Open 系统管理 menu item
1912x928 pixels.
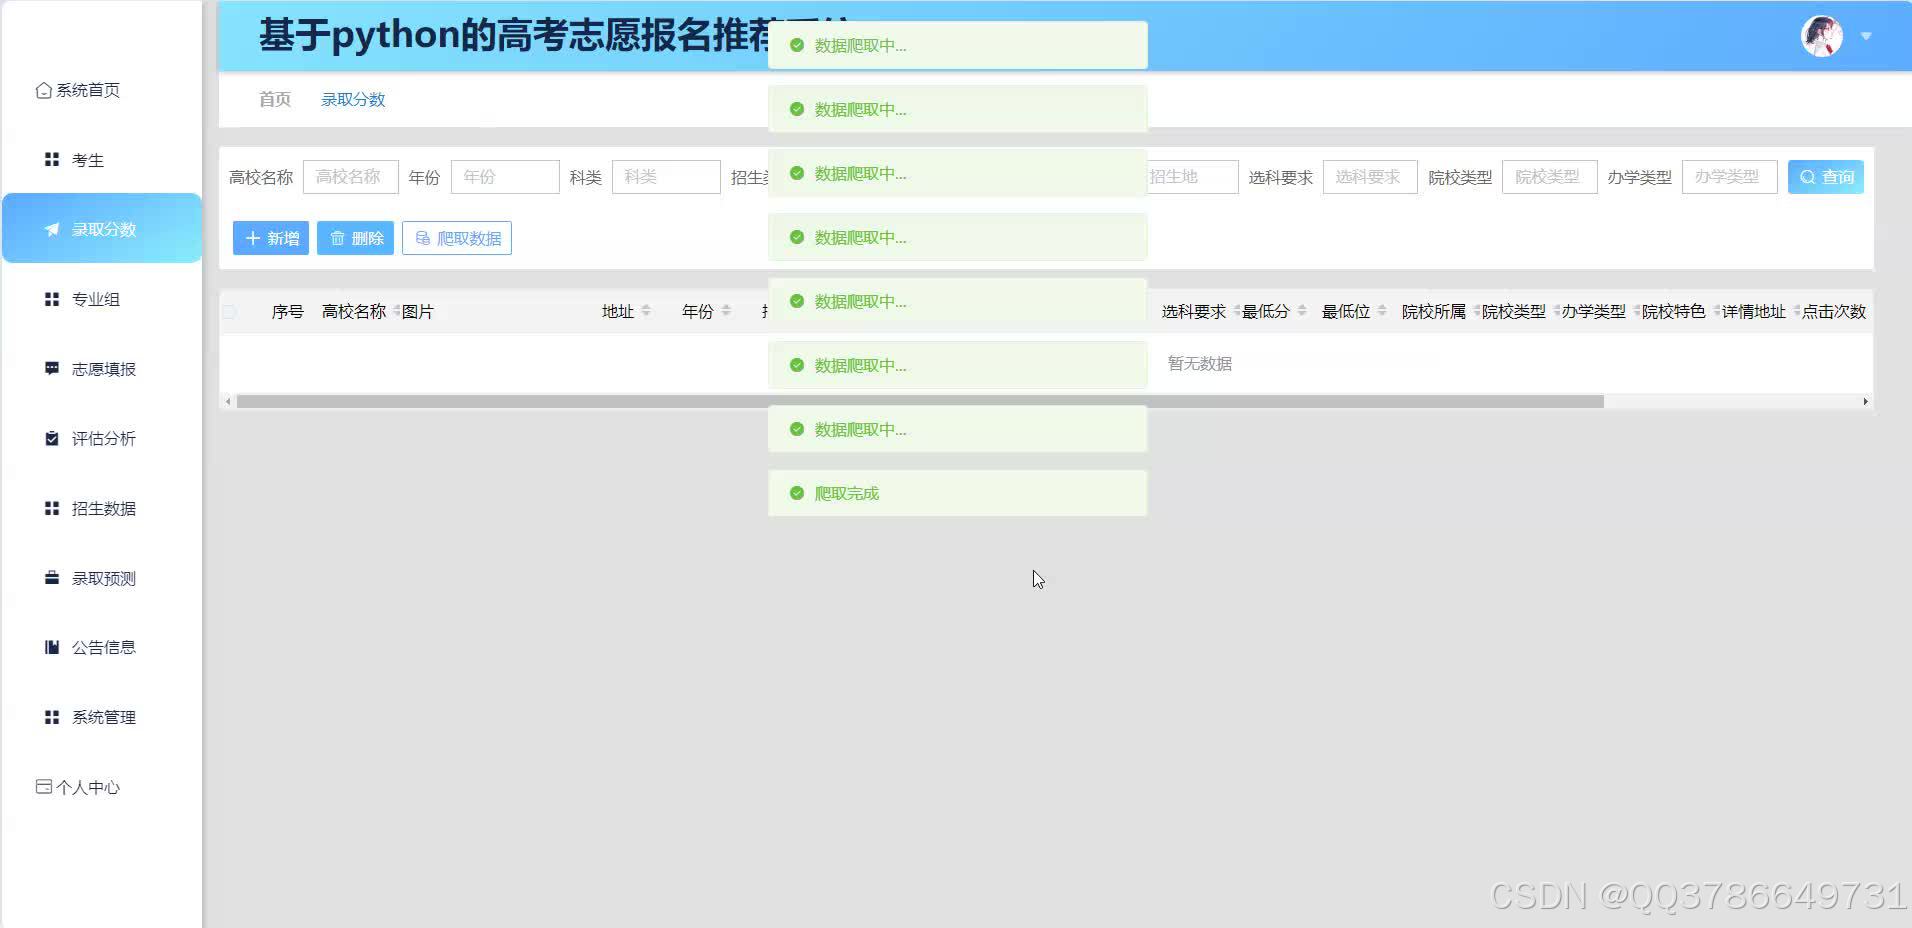tap(104, 717)
